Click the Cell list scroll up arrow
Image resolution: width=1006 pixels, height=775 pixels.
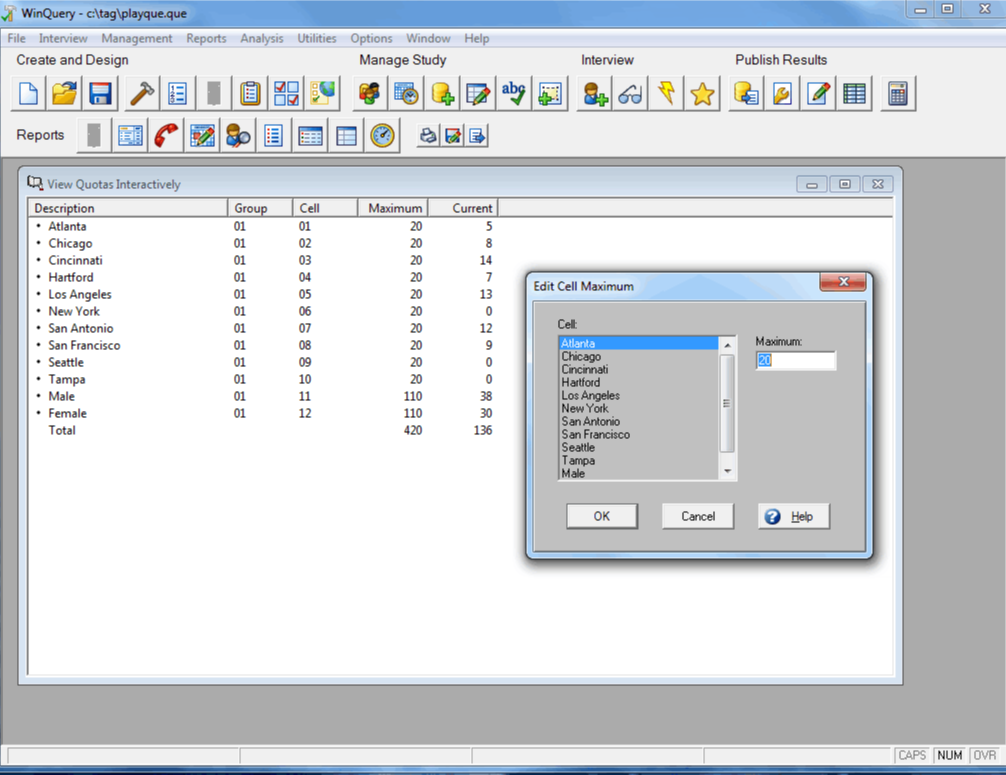click(728, 345)
